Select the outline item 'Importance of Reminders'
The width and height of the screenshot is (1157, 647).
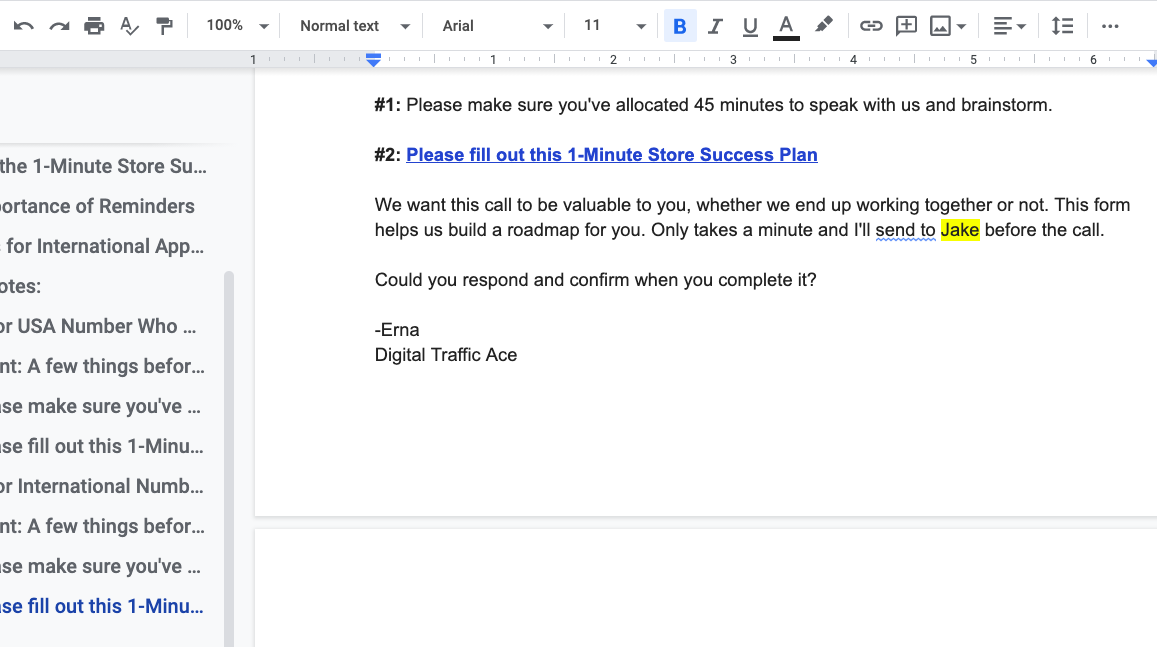click(97, 206)
